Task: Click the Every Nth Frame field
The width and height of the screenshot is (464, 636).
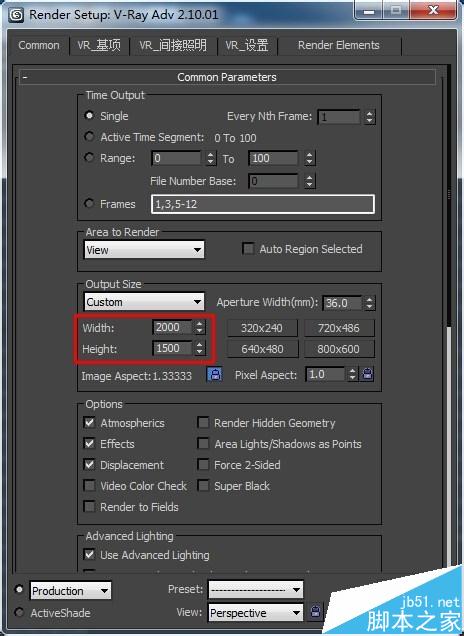Action: 339,117
